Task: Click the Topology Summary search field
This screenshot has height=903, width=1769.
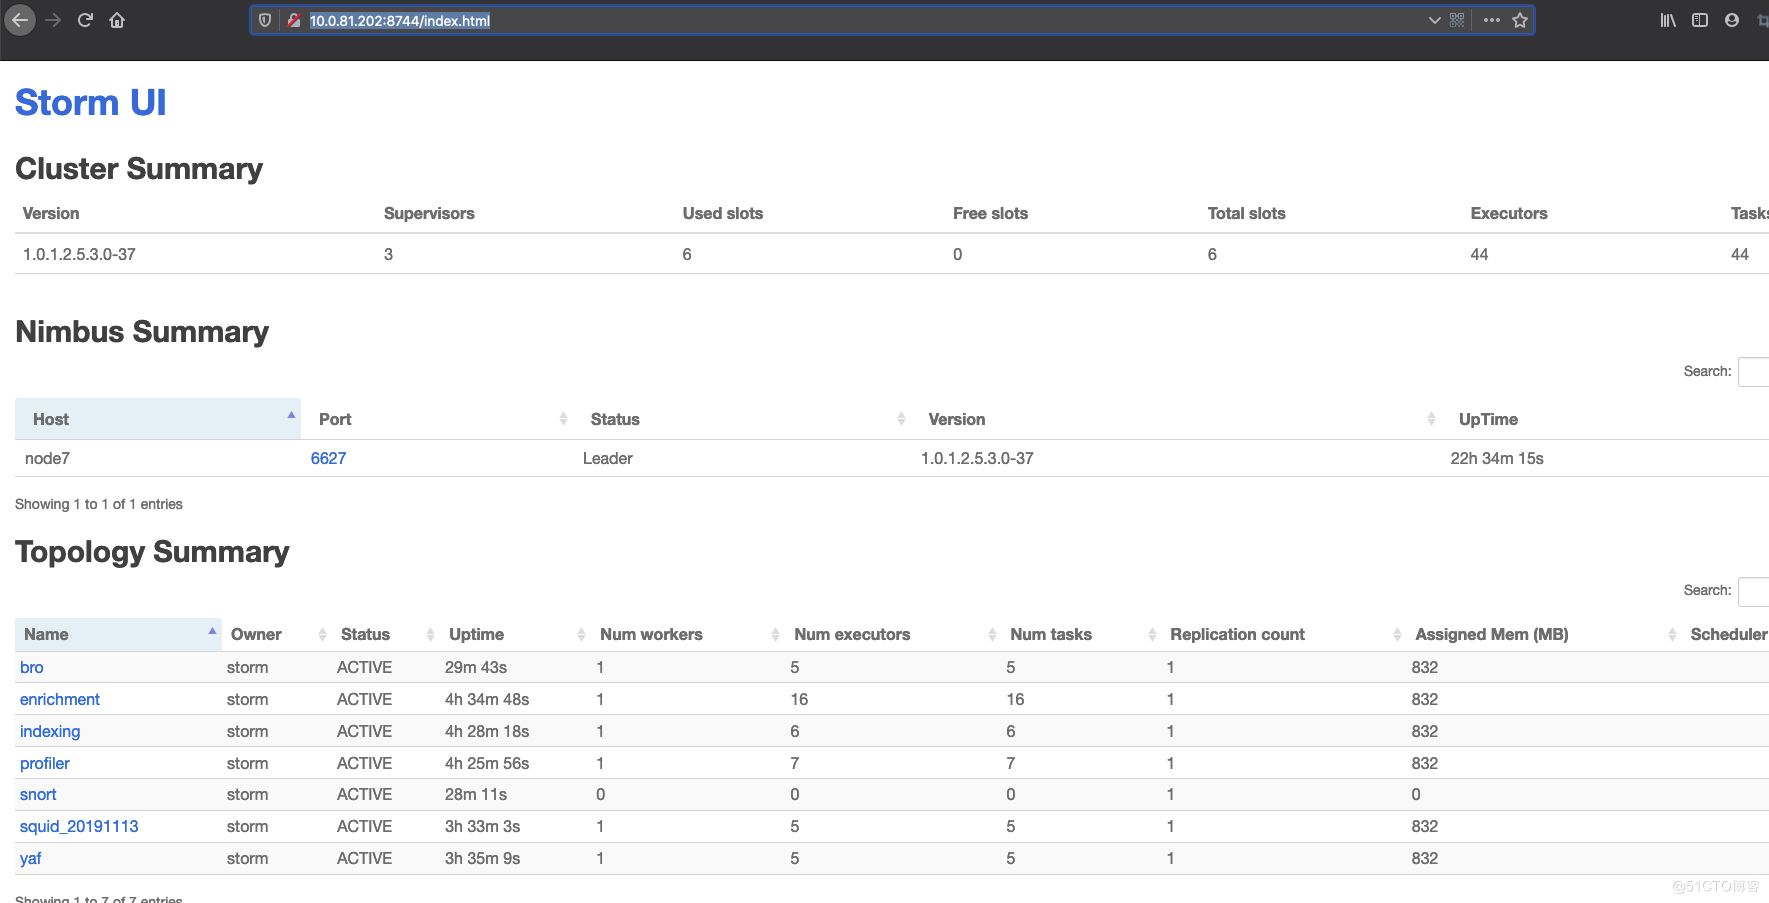Action: coord(1753,591)
